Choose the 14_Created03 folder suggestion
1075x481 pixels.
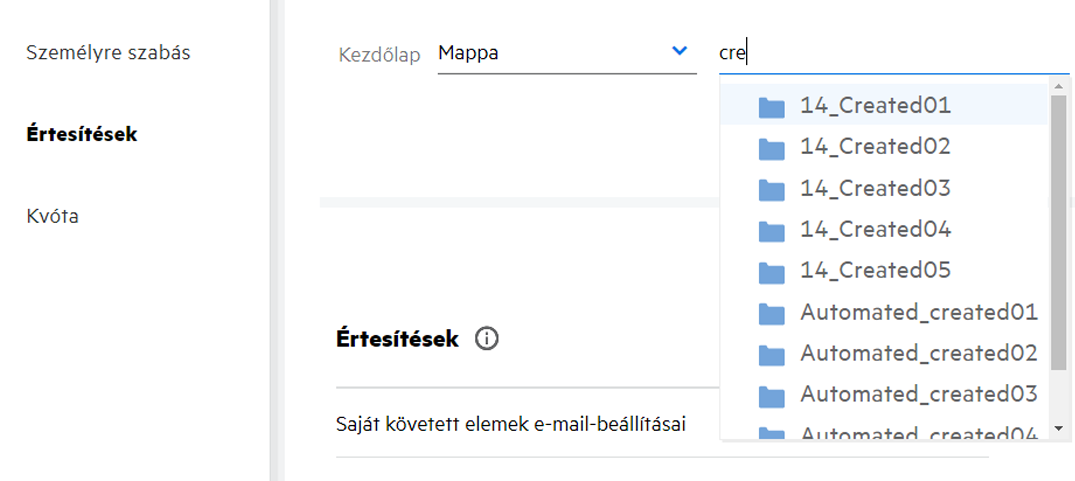click(875, 189)
